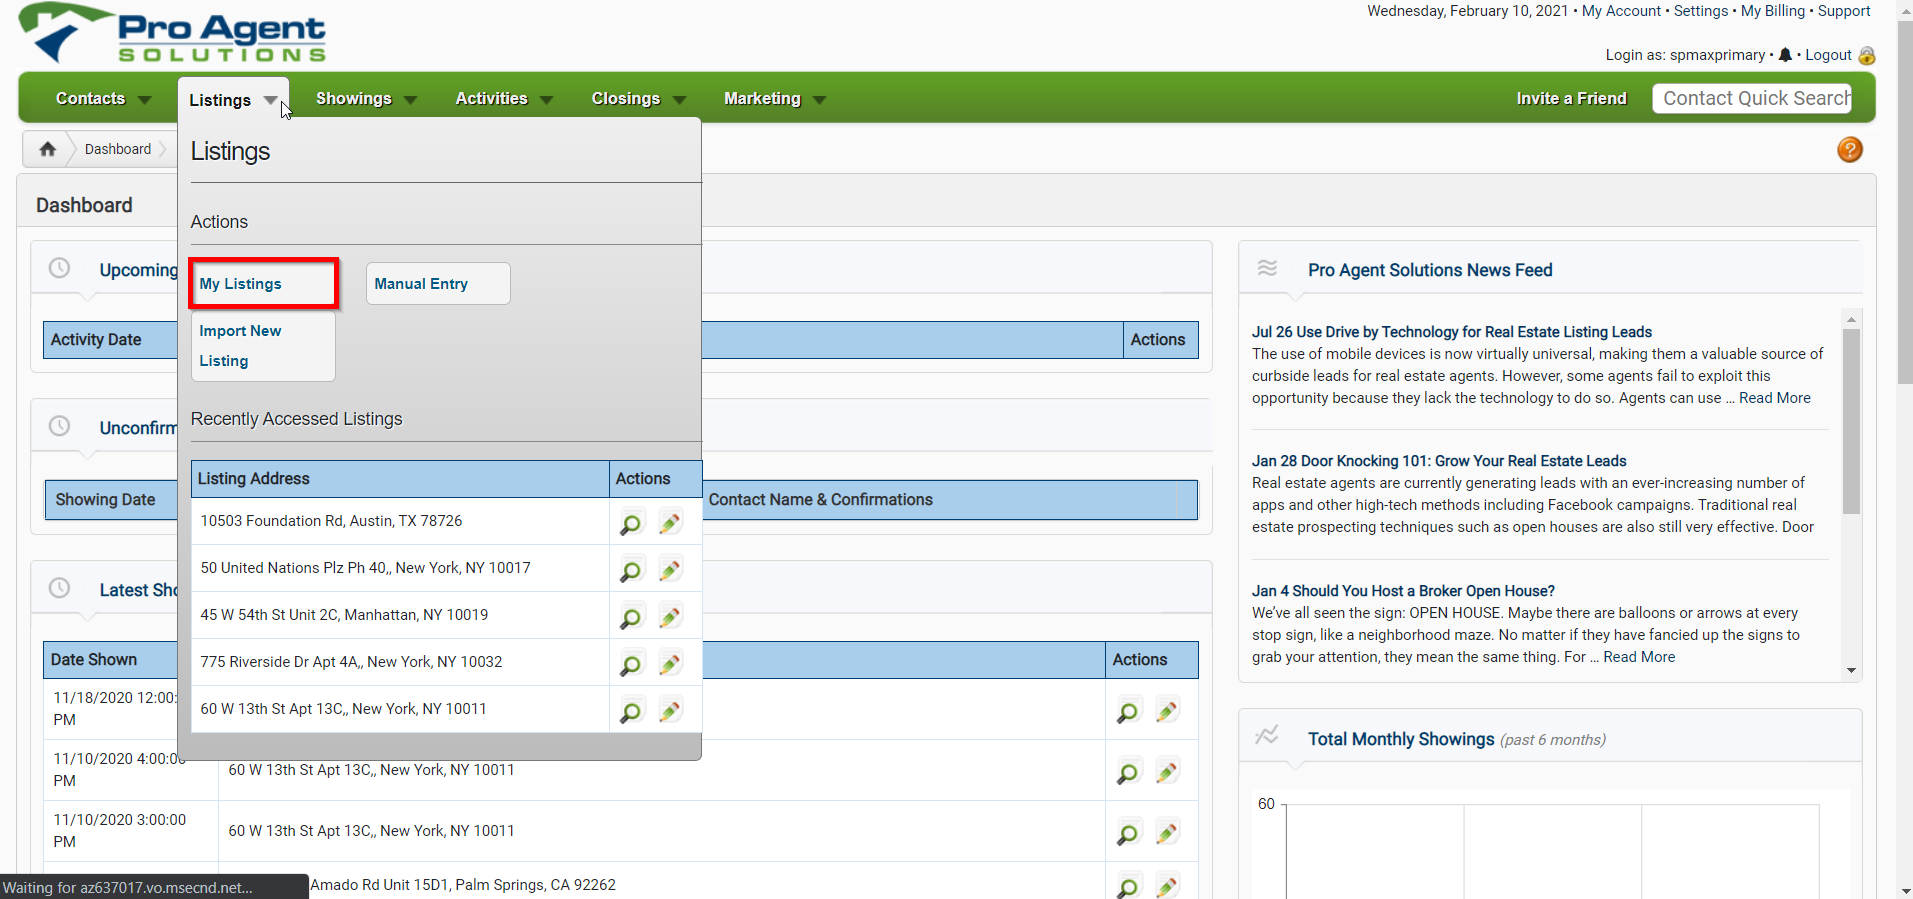View 45 W 54th St listing magnifier
Image resolution: width=1913 pixels, height=899 pixels.
631,617
